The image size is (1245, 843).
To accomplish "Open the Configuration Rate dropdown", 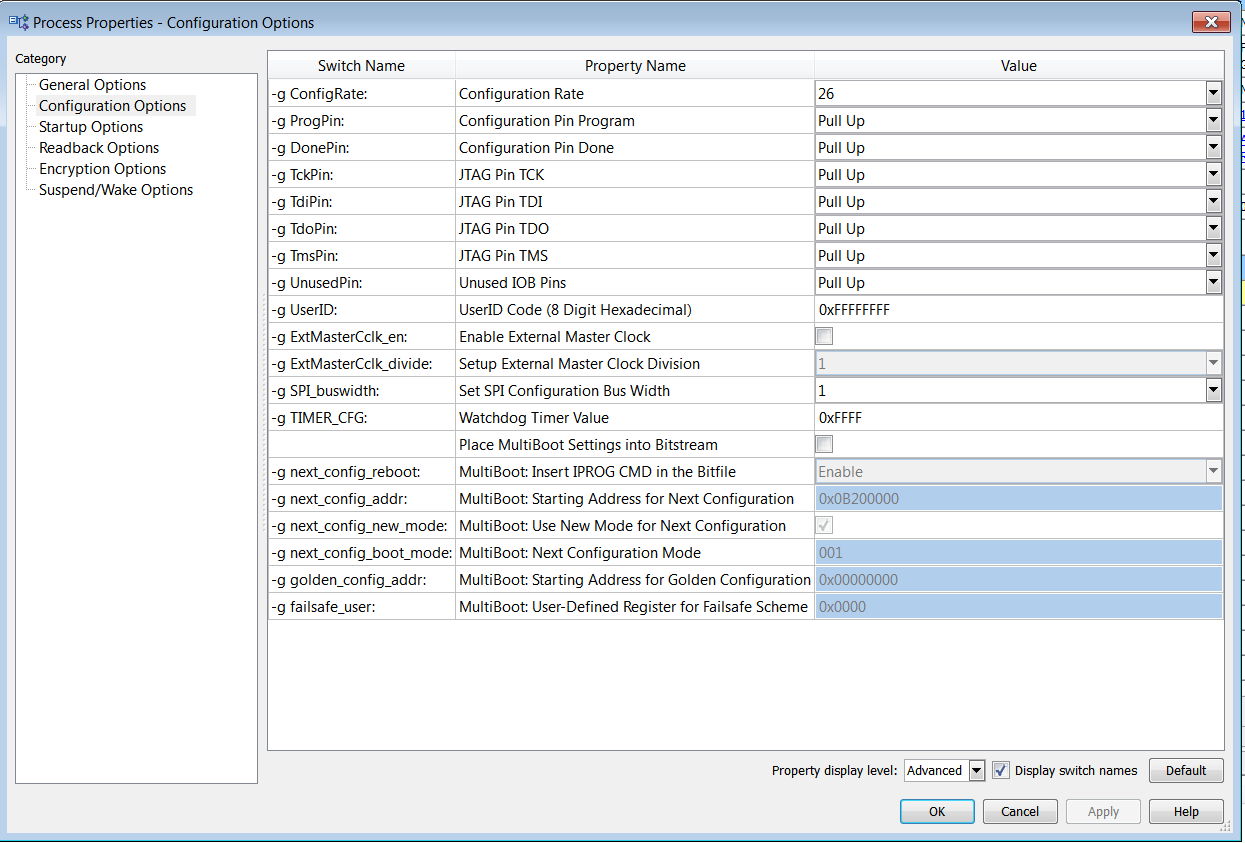I will tap(1213, 93).
